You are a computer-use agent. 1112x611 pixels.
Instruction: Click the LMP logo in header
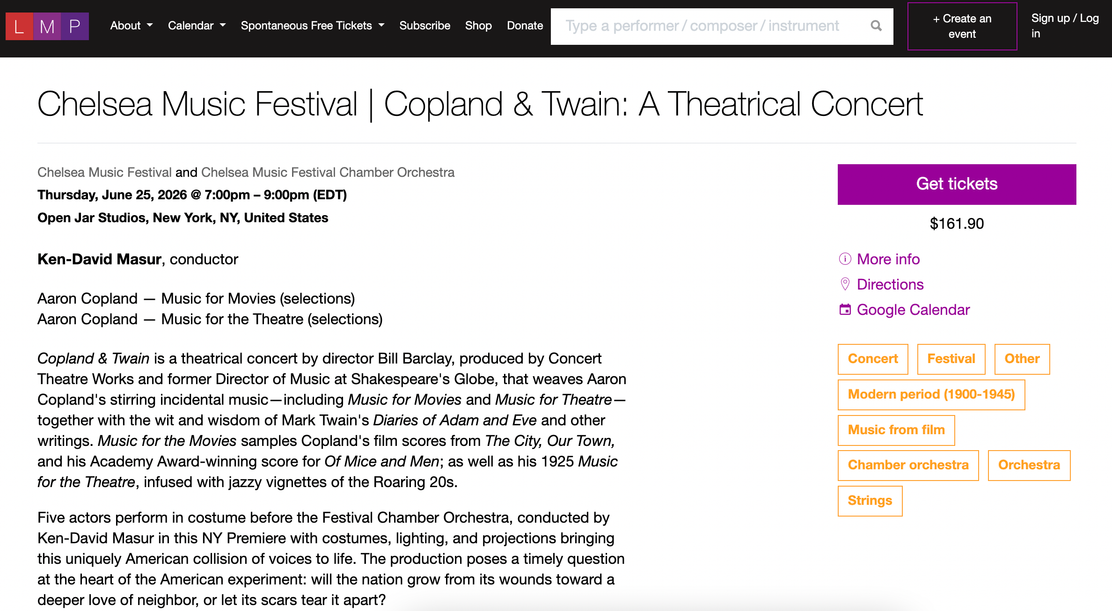pyautogui.click(x=47, y=26)
